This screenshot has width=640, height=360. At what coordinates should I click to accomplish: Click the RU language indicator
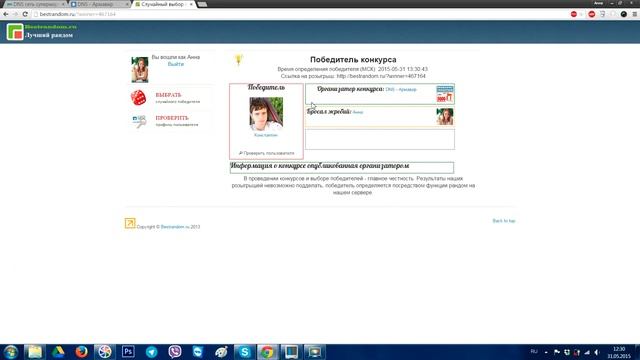(x=534, y=352)
